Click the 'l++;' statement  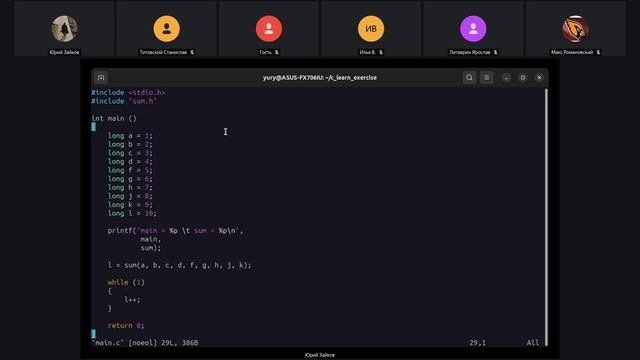pos(132,300)
